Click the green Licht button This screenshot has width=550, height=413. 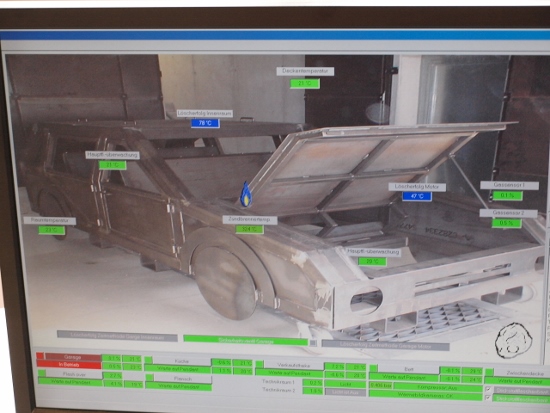(x=346, y=384)
